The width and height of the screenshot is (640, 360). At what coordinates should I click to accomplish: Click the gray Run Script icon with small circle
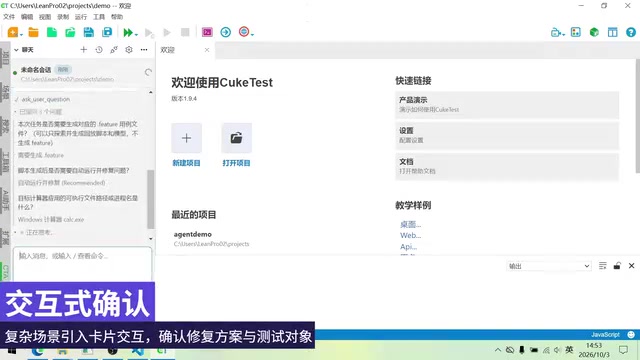[149, 33]
